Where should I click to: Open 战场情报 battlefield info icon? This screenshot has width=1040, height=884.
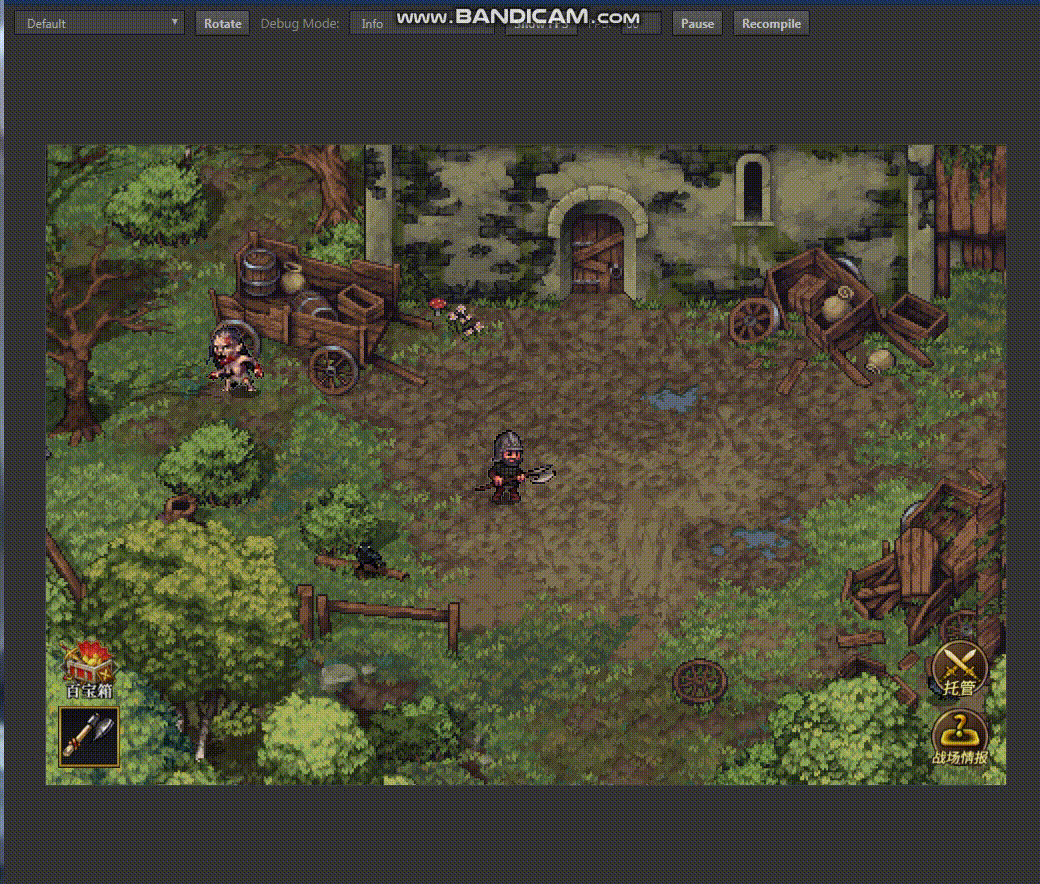(x=960, y=737)
